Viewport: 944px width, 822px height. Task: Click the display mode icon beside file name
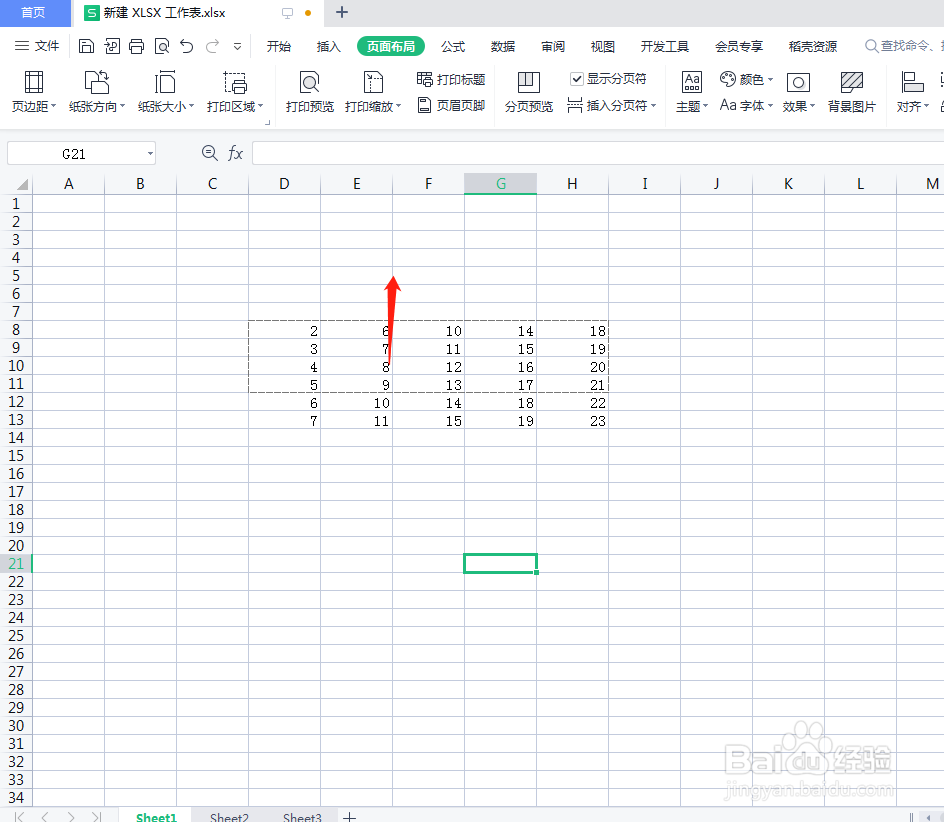(x=287, y=13)
